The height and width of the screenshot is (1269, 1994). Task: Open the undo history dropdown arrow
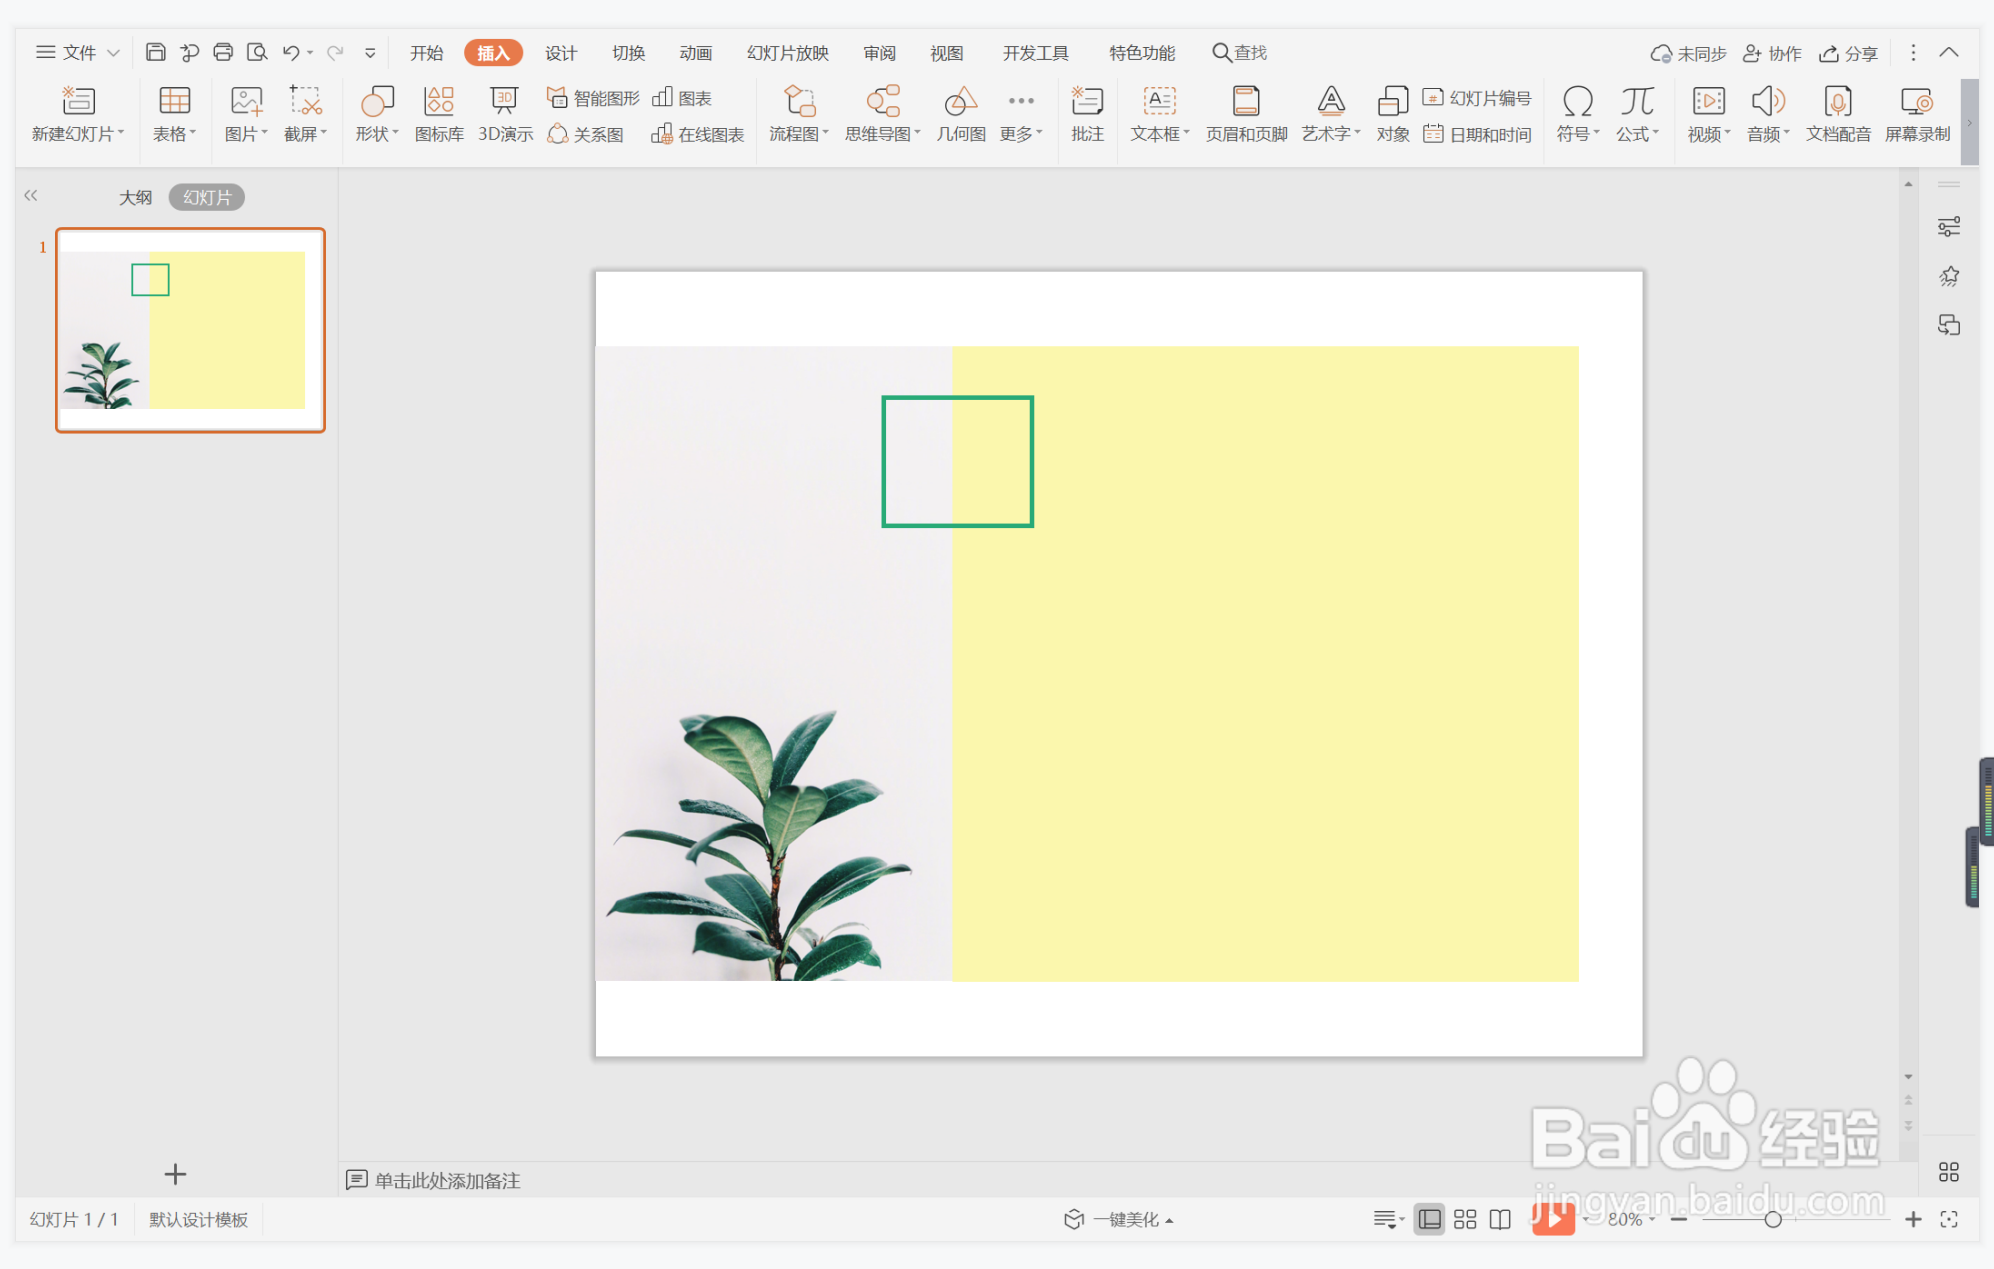[x=310, y=52]
